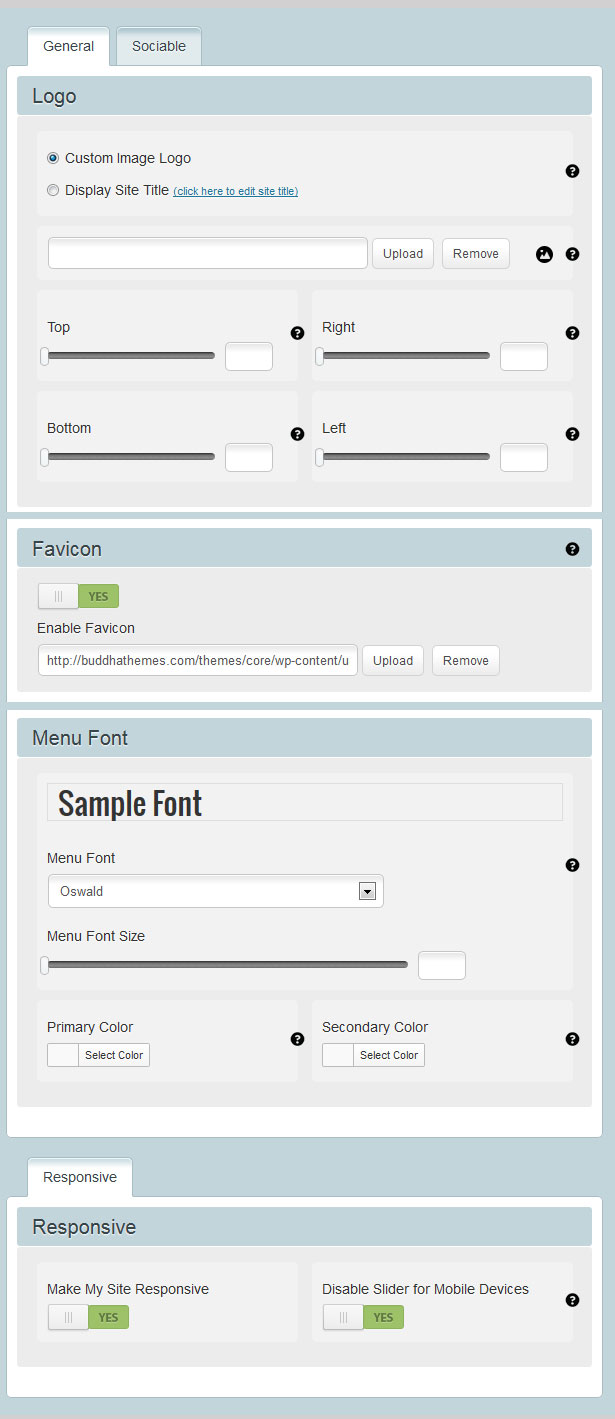Show help for Menu Font setting
This screenshot has width=615, height=1419.
[572, 865]
